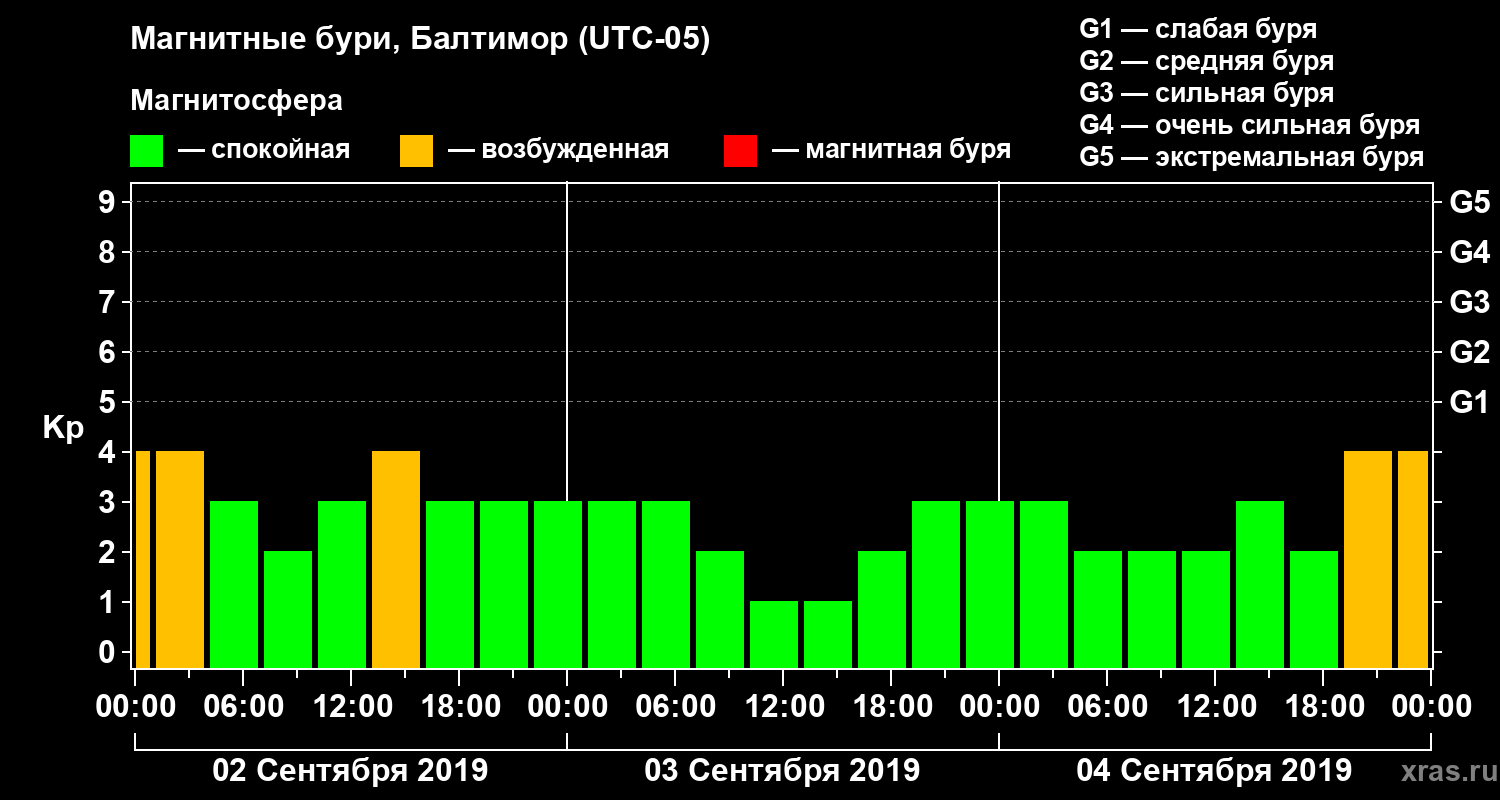Click the 'G5 — экстремальная буря' legend line
This screenshot has width=1500, height=800.
click(1252, 158)
